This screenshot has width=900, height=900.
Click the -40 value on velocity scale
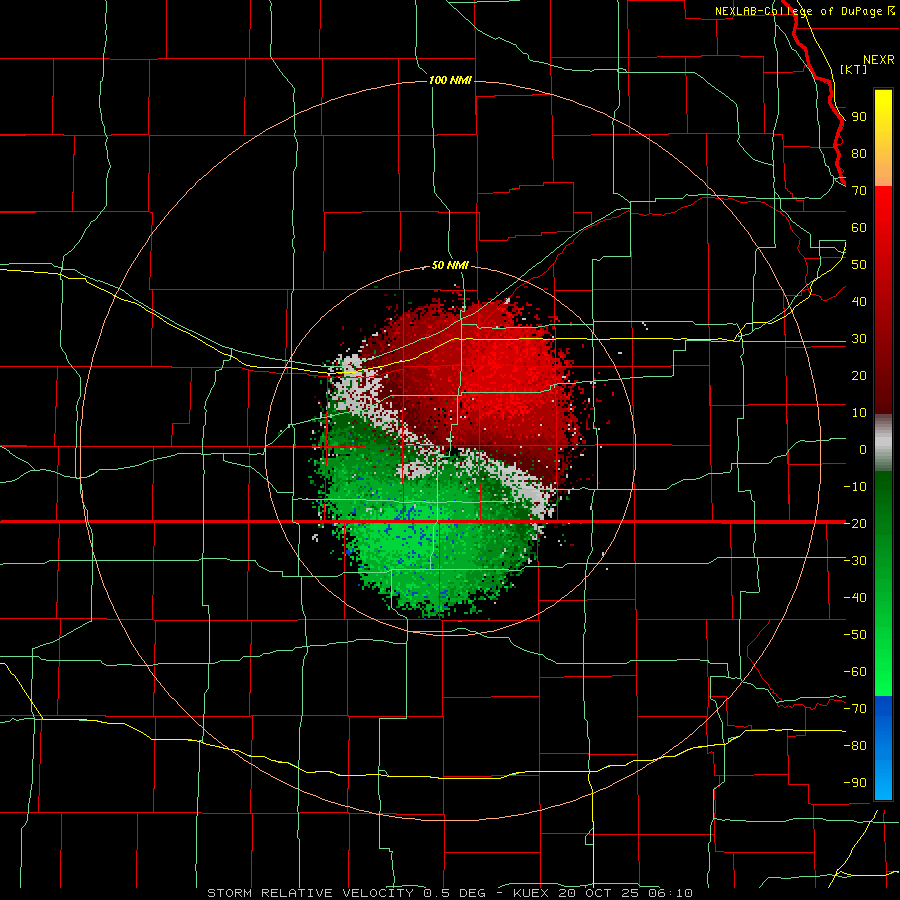(x=855, y=598)
